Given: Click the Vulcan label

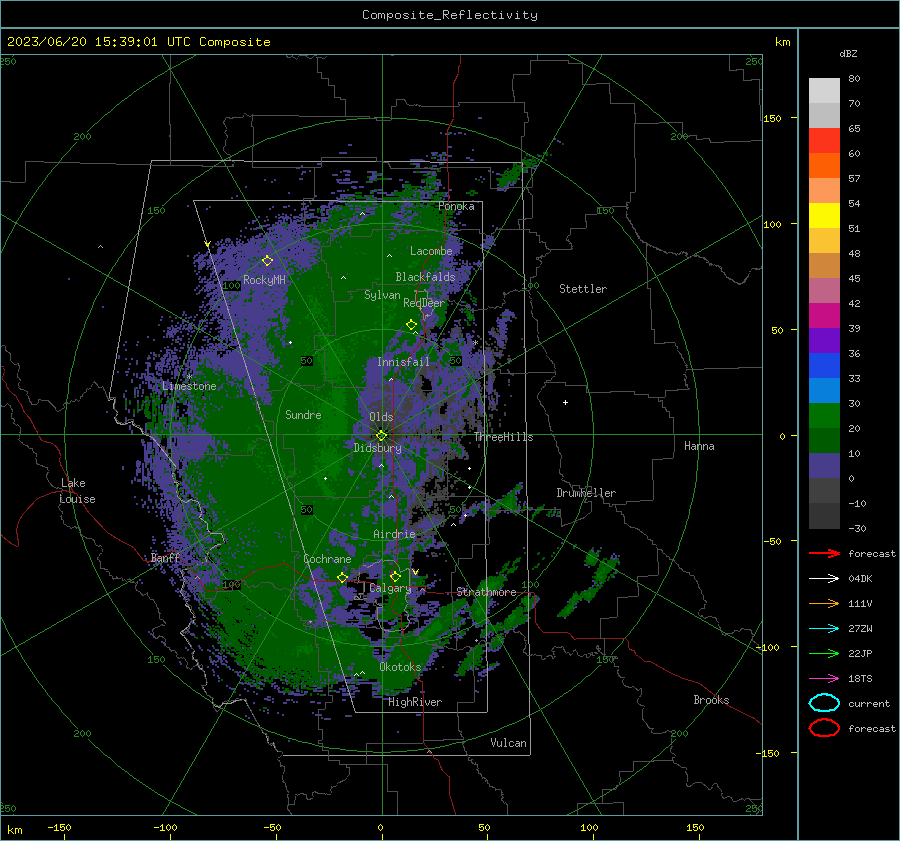Looking at the screenshot, I should (x=508, y=743).
